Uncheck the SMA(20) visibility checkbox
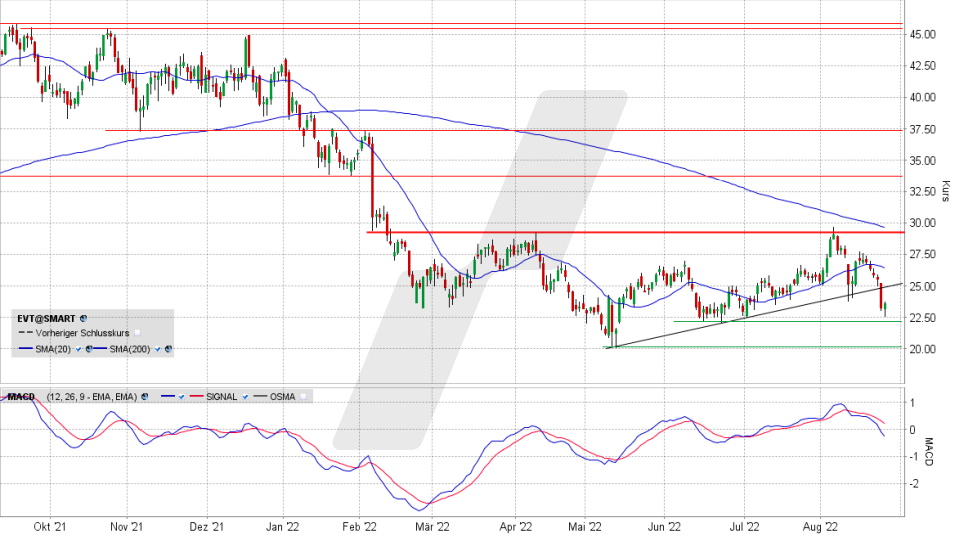The height and width of the screenshot is (540, 960). 78,349
